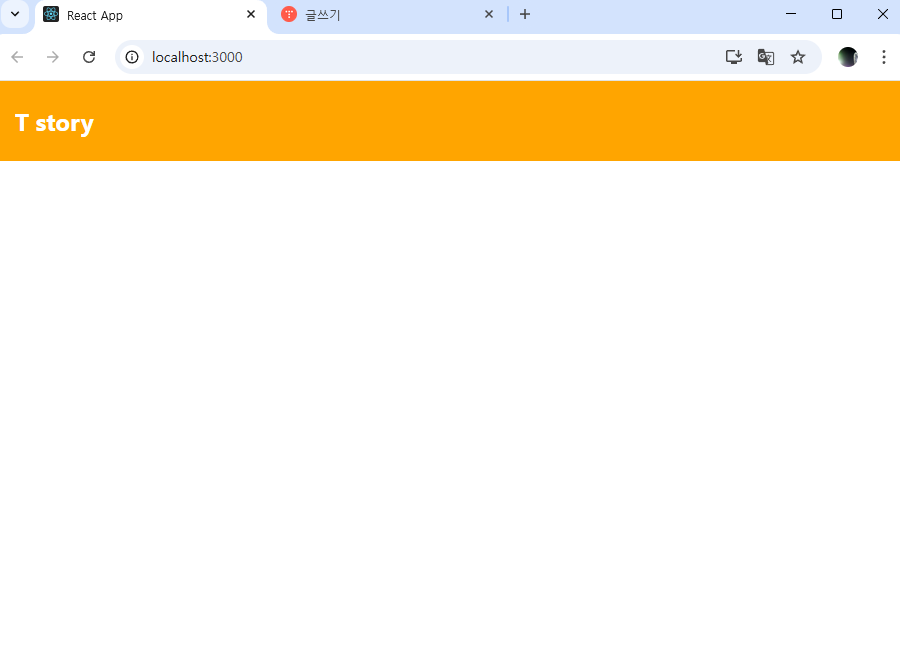View site information icon
This screenshot has width=900, height=665.
[x=132, y=57]
